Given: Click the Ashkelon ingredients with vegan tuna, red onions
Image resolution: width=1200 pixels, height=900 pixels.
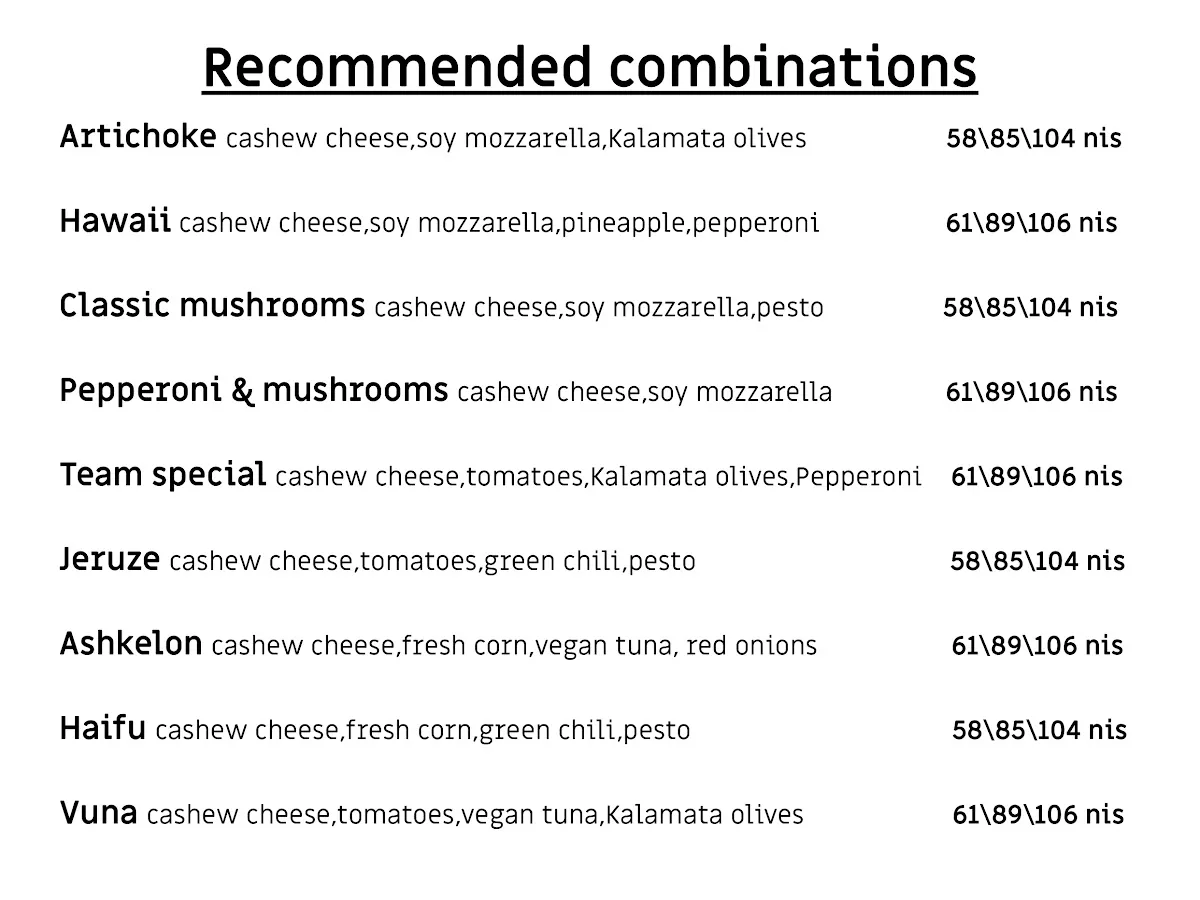Looking at the screenshot, I should (514, 646).
